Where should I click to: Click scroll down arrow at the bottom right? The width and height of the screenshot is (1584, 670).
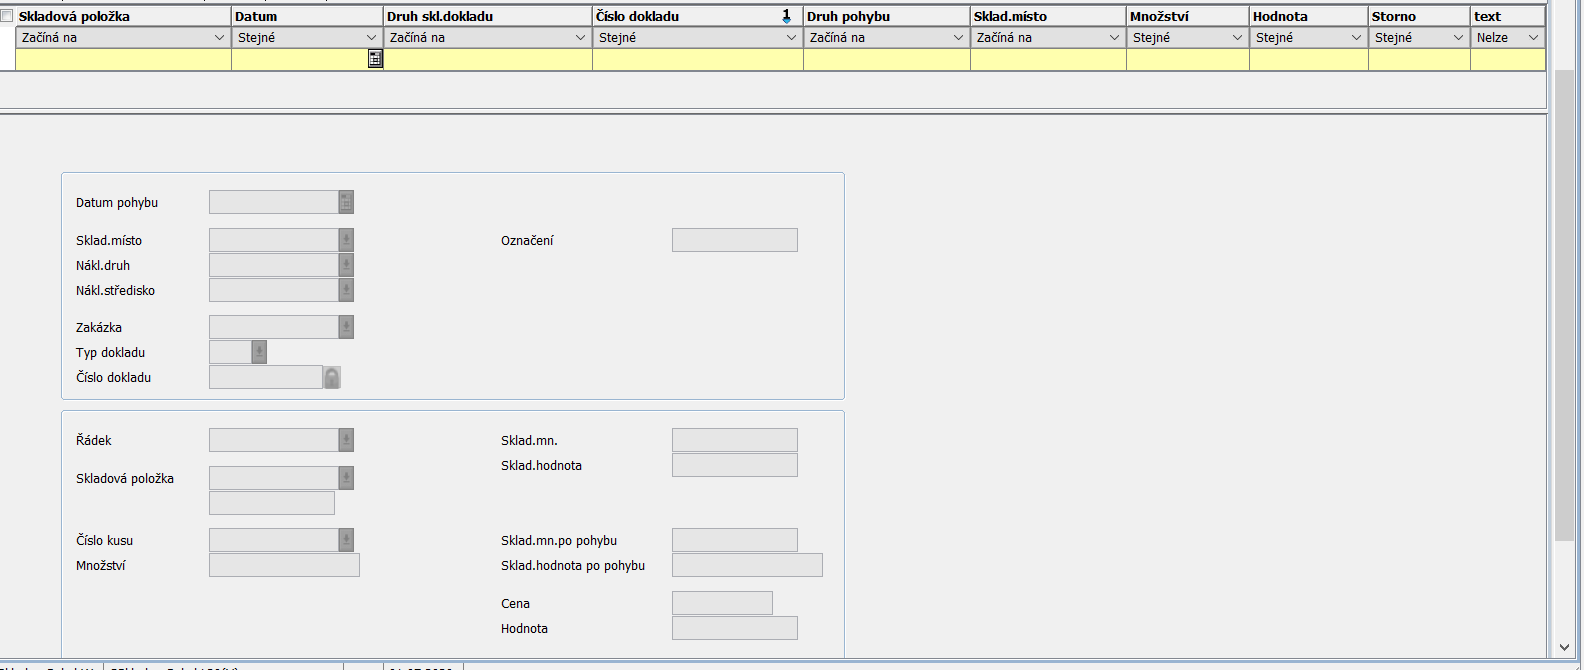[1564, 648]
